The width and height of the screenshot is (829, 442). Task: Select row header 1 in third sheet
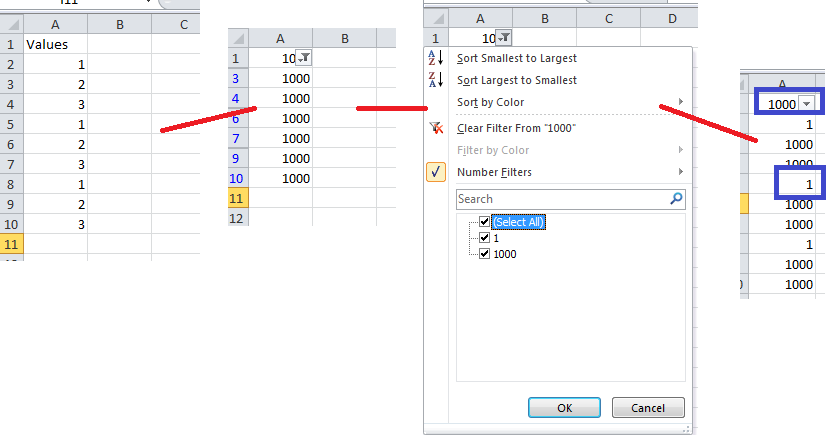436,38
